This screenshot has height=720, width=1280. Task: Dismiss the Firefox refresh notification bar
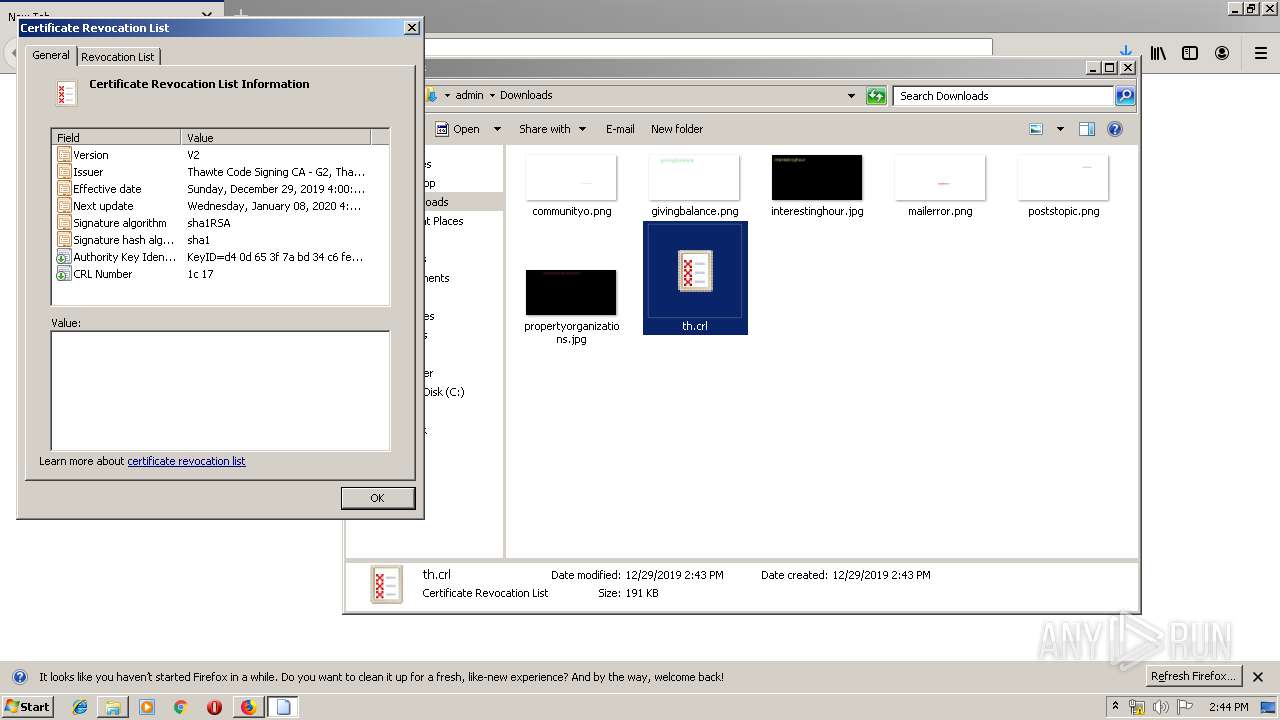tap(1258, 677)
